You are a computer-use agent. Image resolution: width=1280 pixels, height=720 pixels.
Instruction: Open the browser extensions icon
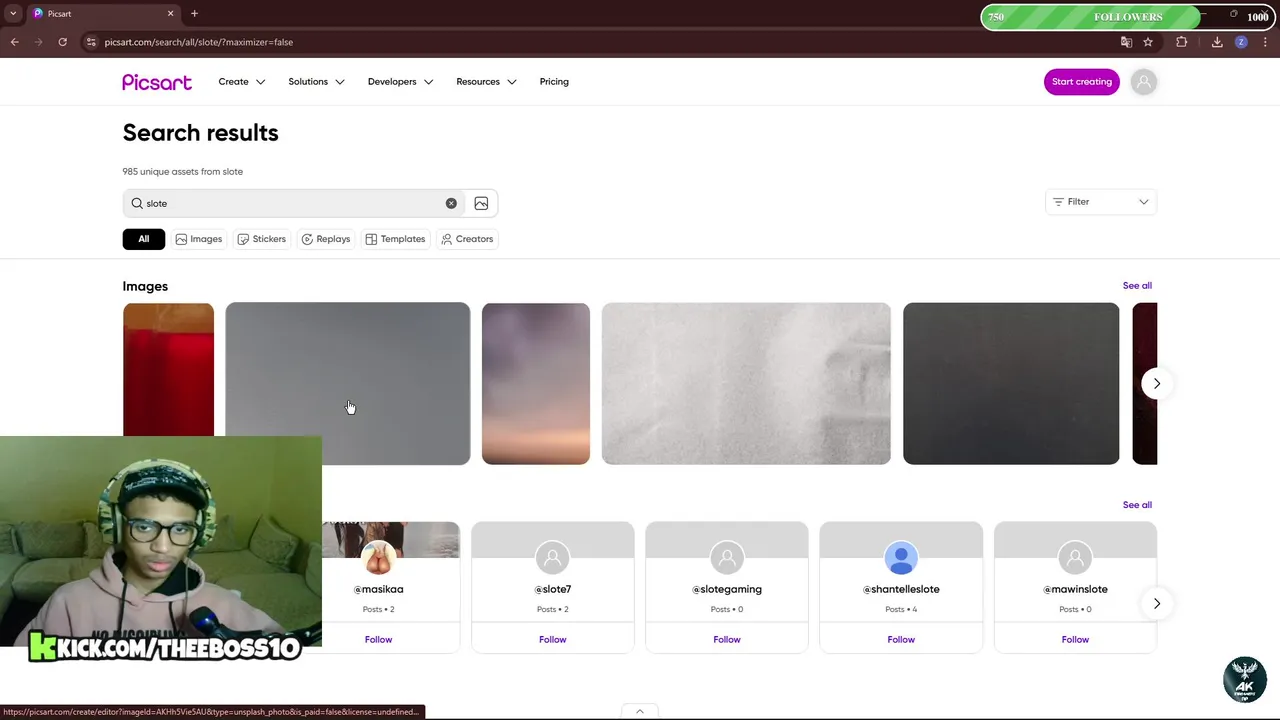pos(1182,42)
